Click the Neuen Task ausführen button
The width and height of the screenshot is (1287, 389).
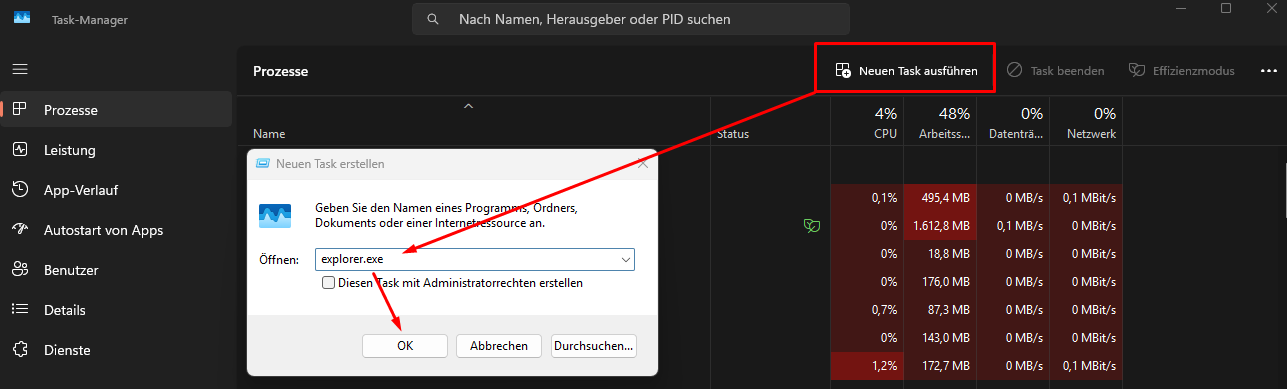906,71
